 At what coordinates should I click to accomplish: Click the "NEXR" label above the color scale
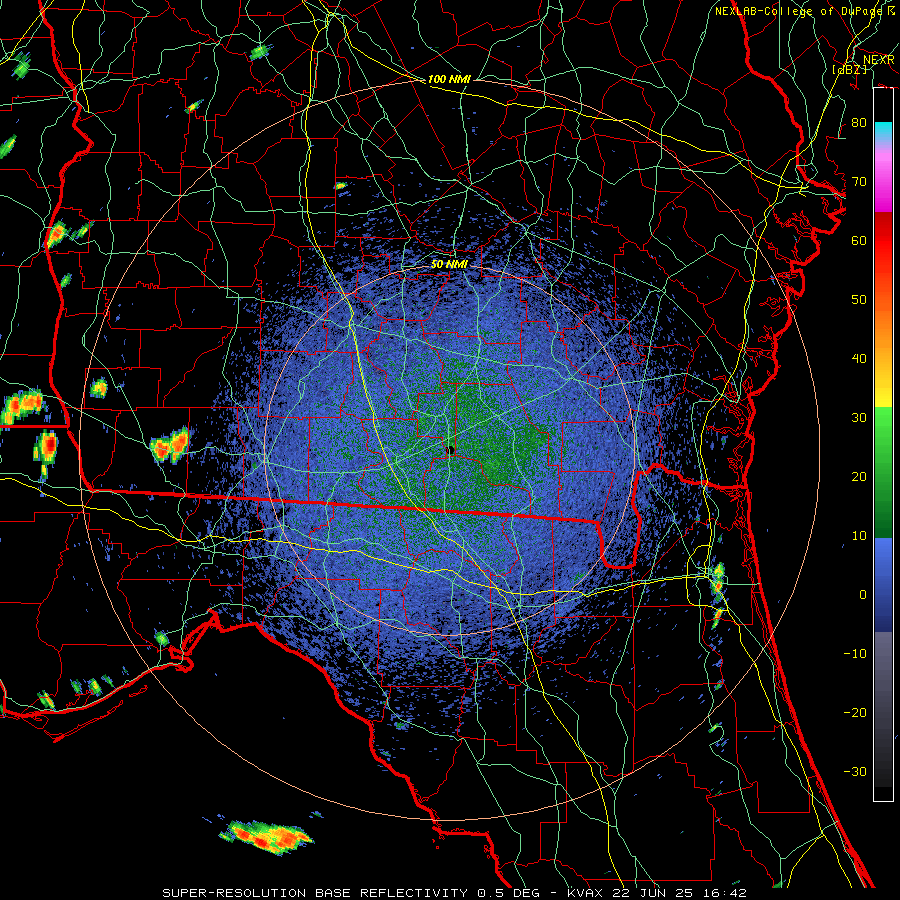pos(879,59)
